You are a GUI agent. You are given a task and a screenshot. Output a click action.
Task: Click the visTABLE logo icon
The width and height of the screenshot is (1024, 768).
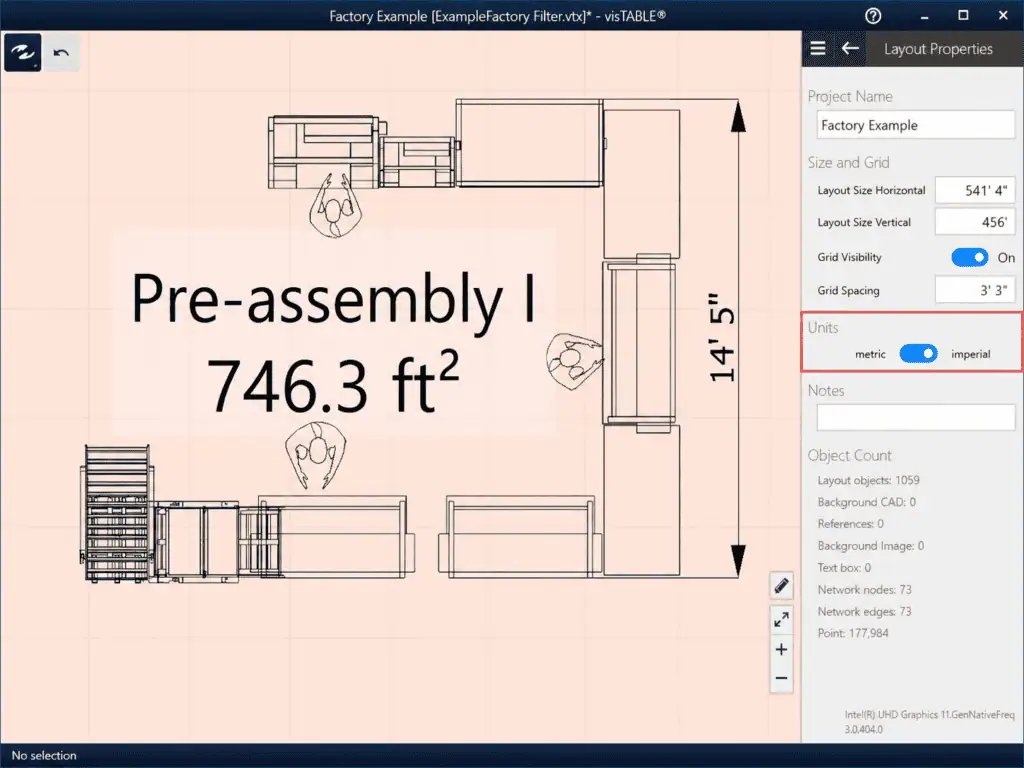coord(23,52)
